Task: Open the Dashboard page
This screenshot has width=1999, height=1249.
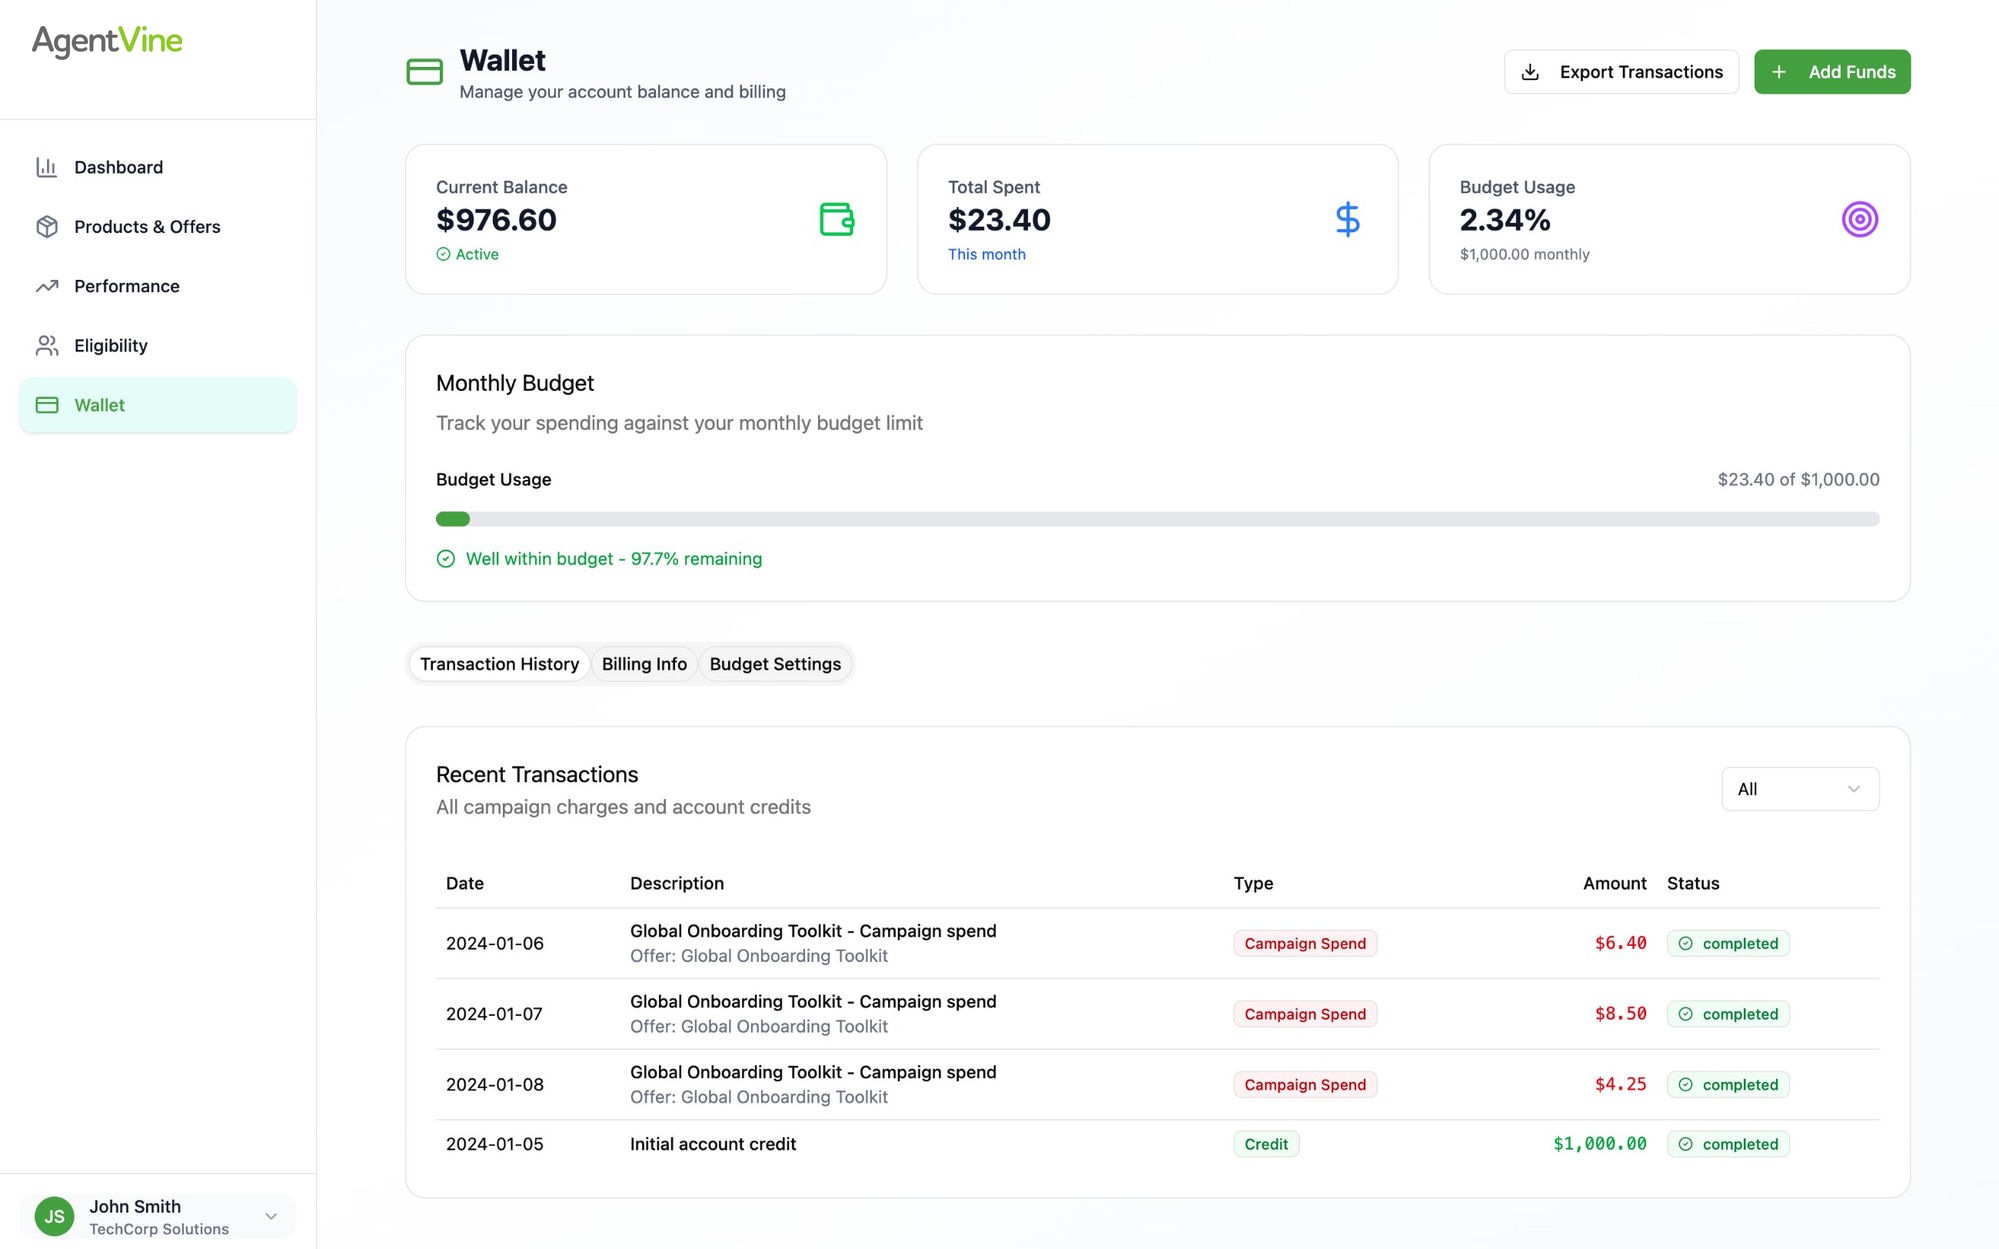Action: tap(158, 167)
